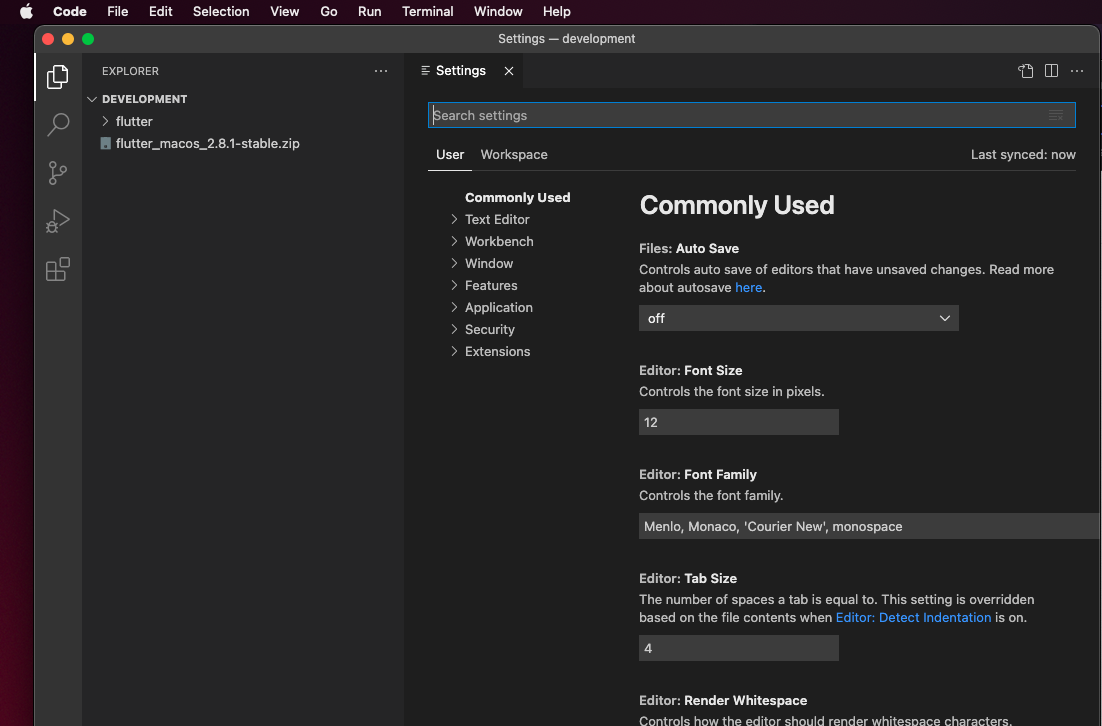1102x726 pixels.
Task: Click the Files: Auto Save setting title
Action: (x=689, y=249)
